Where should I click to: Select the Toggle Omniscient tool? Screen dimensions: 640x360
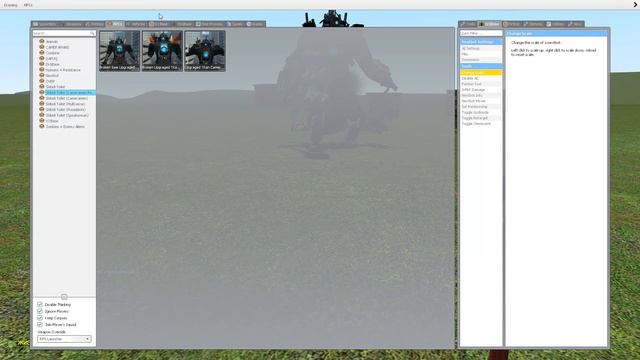[x=481, y=124]
